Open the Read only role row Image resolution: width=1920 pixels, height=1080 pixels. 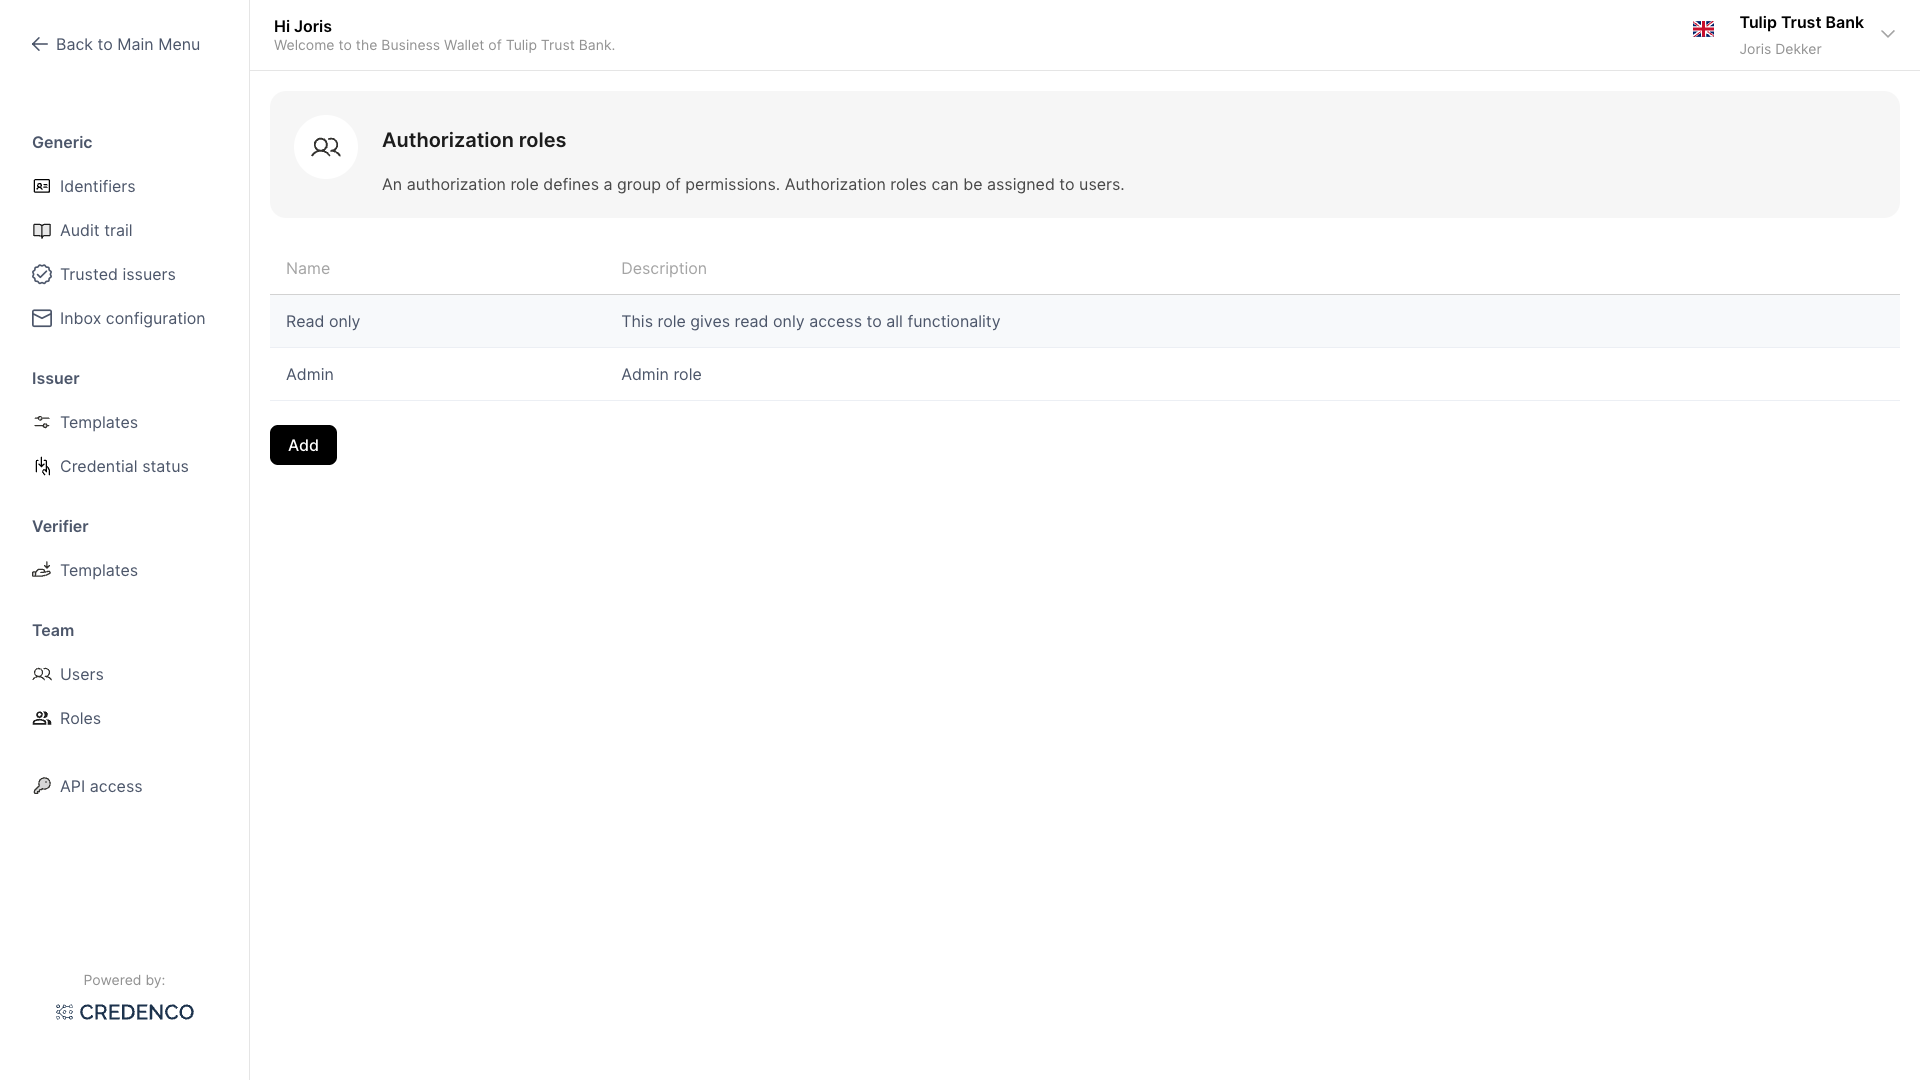pos(323,322)
